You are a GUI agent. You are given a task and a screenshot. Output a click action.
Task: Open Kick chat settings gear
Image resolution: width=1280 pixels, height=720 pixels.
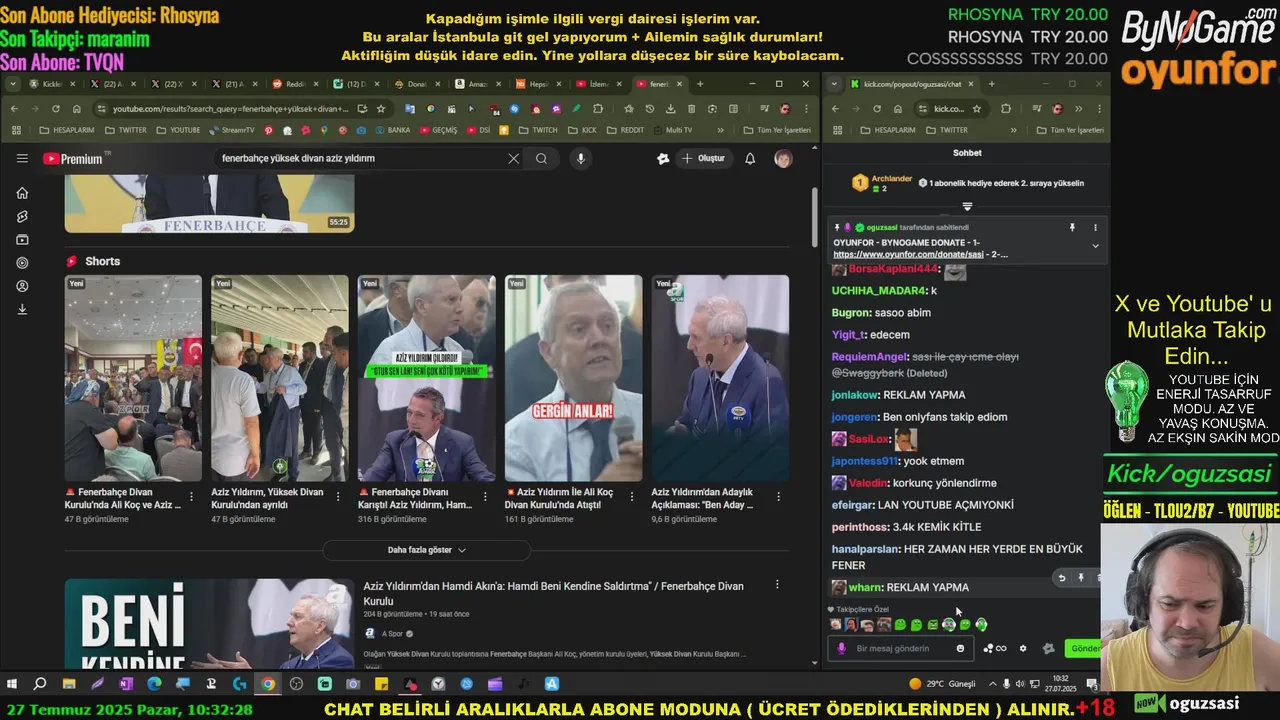tap(1023, 648)
